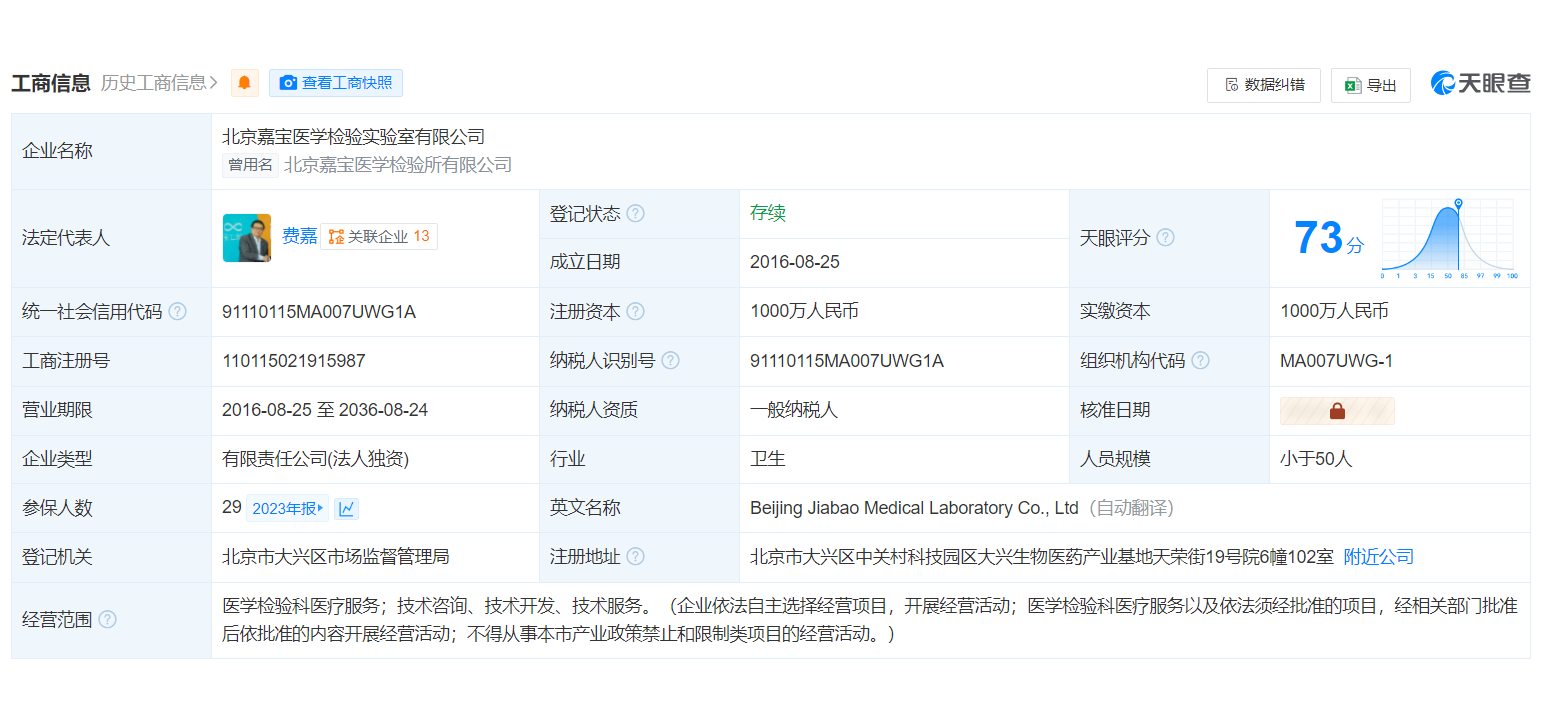Click organization code MA007UWG-1
Image resolution: width=1545 pixels, height=706 pixels.
tap(1336, 360)
